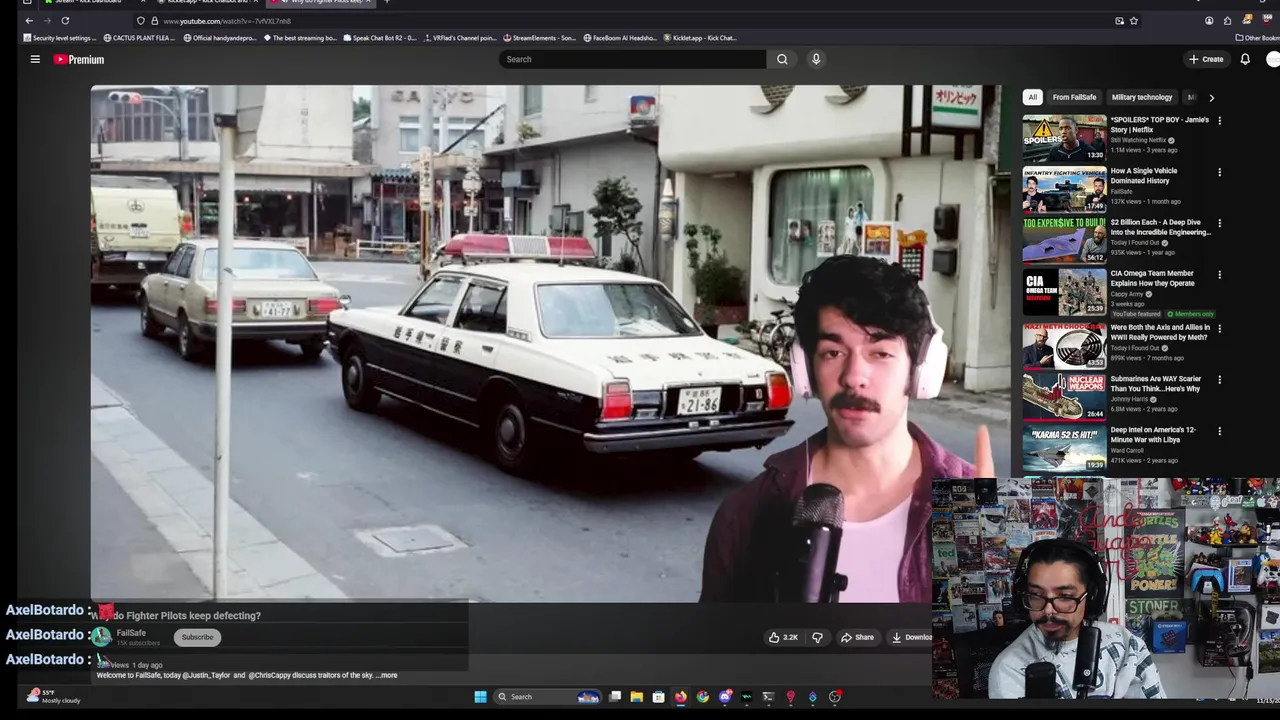Open Deep Intel on America's 12-Minute War
Viewport: 1280px width, 720px height.
[1153, 435]
